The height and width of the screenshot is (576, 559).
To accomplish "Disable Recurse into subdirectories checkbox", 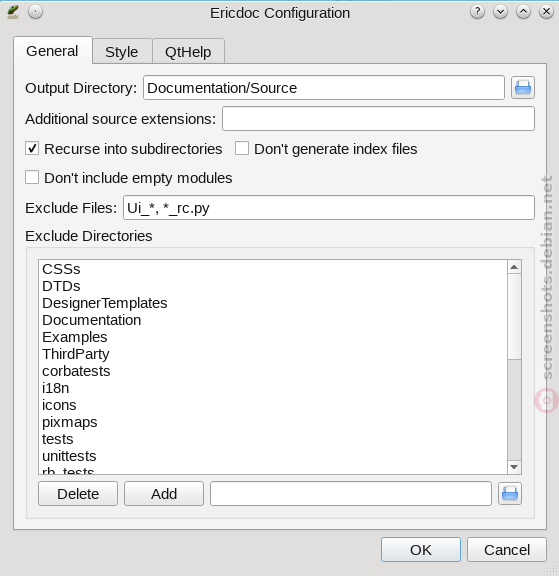I will [32, 148].
